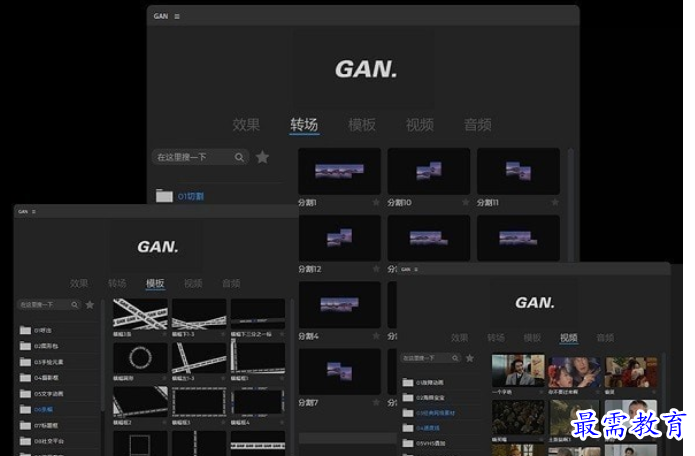The height and width of the screenshot is (456, 695).
Task: Select the 音频 tab in lower-right window
Action: click(605, 338)
